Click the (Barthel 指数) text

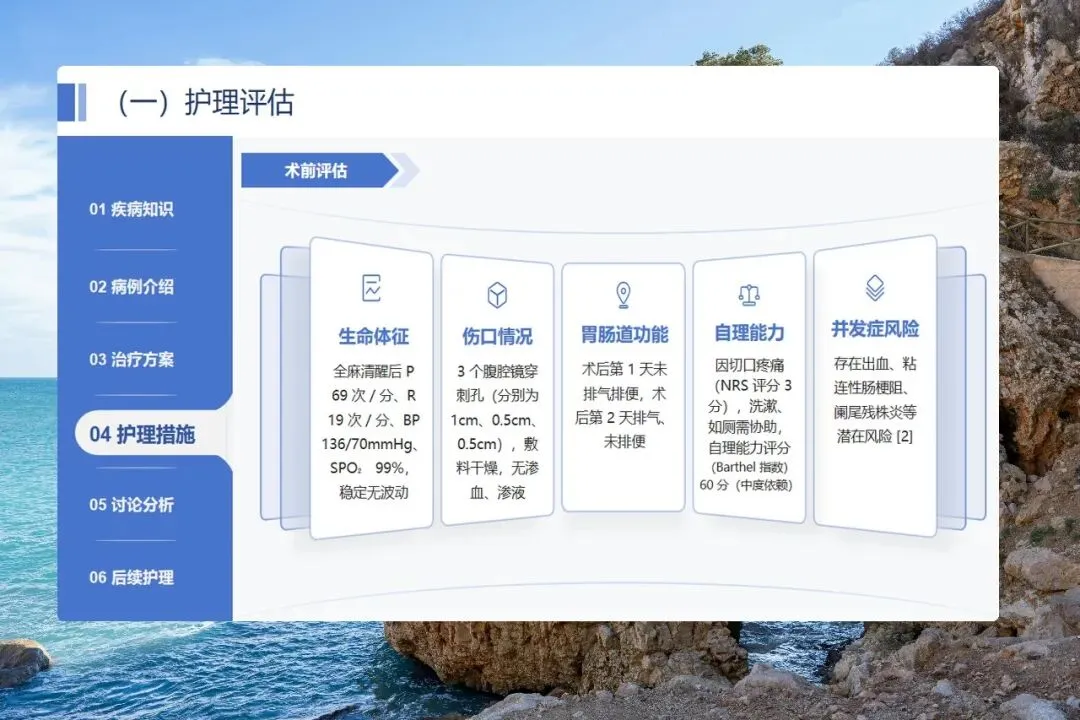tap(749, 467)
